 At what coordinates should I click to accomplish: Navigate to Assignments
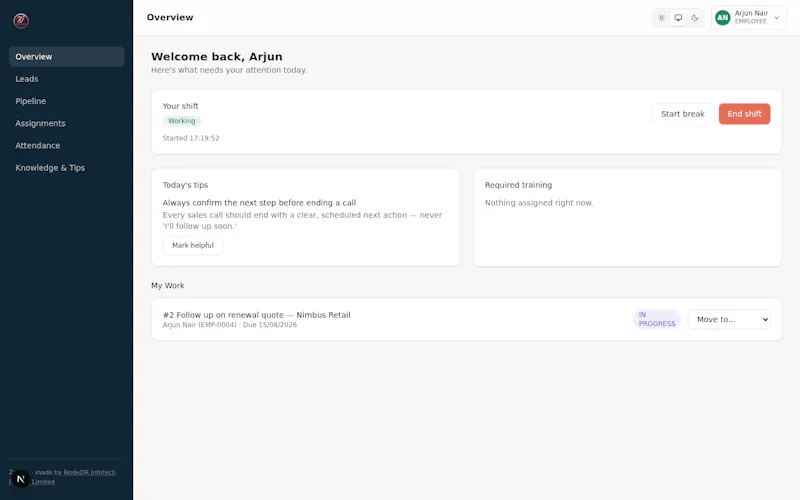pyautogui.click(x=66, y=123)
